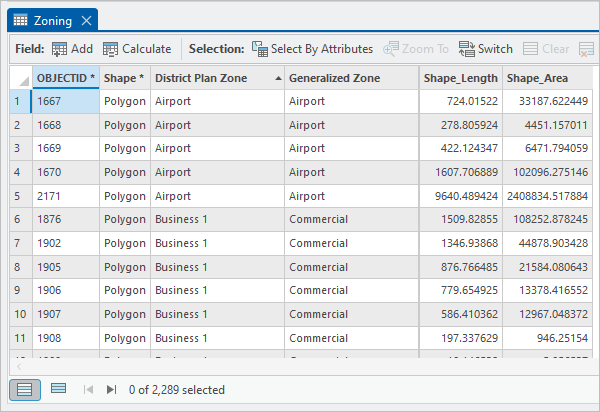Open Select By Attributes

pos(312,48)
